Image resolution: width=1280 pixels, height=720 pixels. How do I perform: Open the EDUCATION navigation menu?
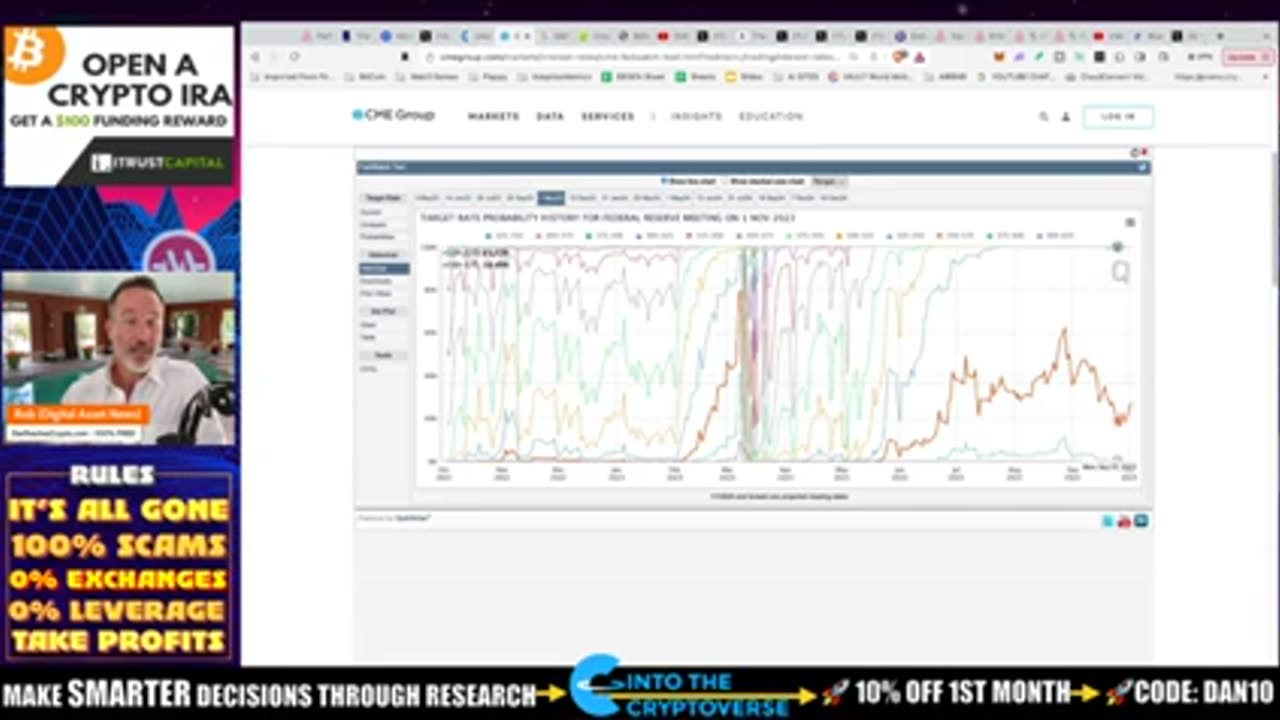(x=771, y=116)
